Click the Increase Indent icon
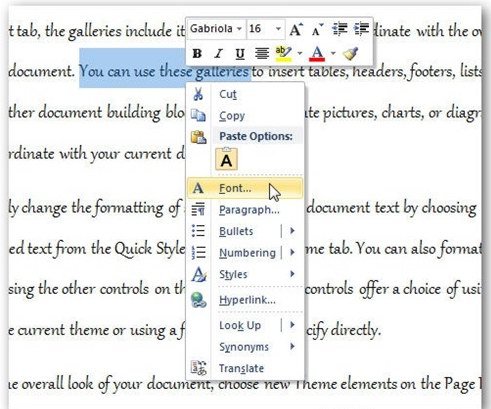Image resolution: width=491 pixels, height=409 pixels. (x=361, y=29)
